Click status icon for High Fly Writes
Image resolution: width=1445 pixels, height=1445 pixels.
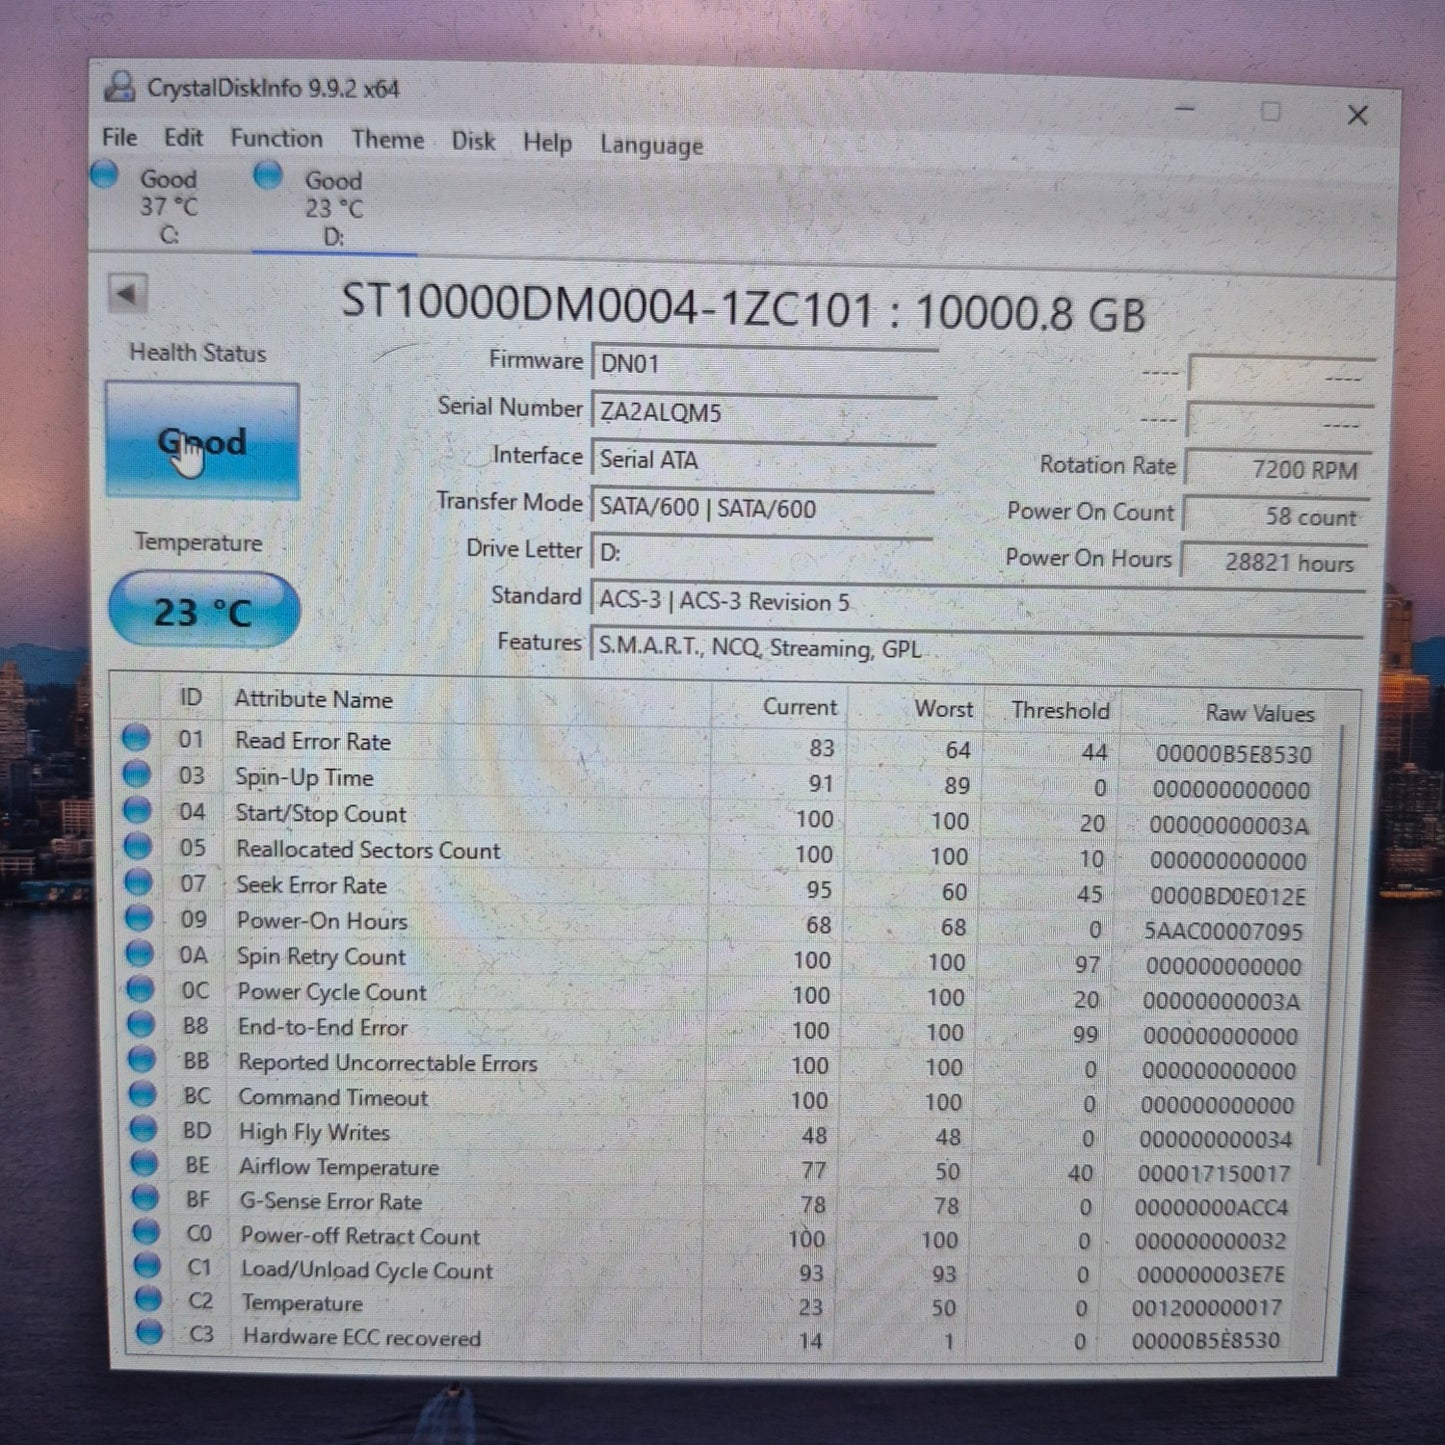tap(144, 1129)
